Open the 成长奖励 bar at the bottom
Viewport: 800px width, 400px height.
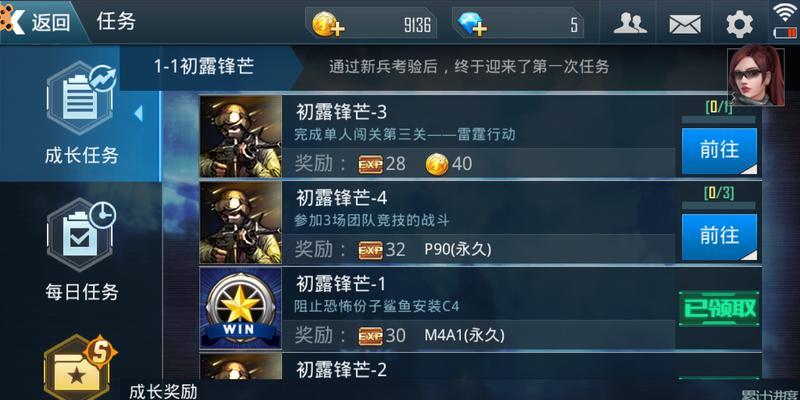163,391
